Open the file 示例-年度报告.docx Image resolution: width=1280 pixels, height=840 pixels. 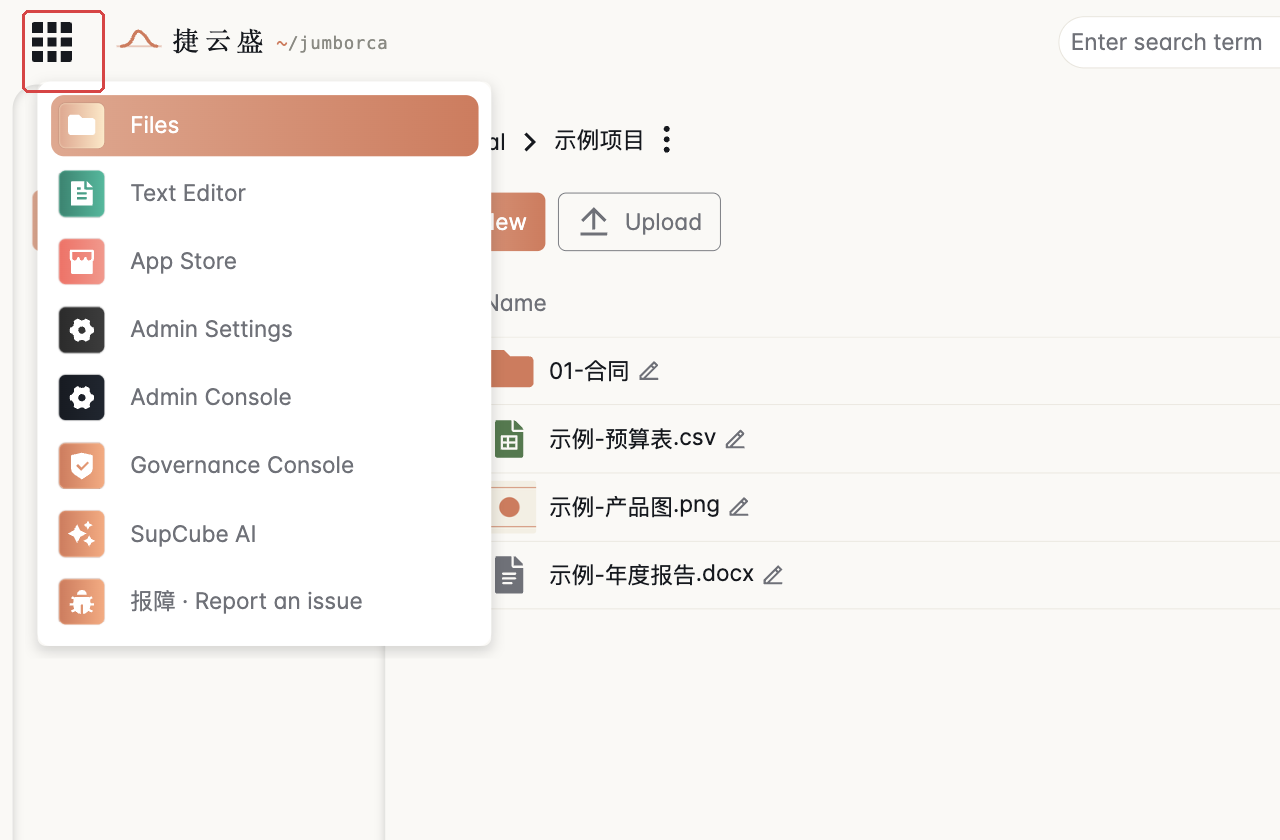click(x=651, y=574)
